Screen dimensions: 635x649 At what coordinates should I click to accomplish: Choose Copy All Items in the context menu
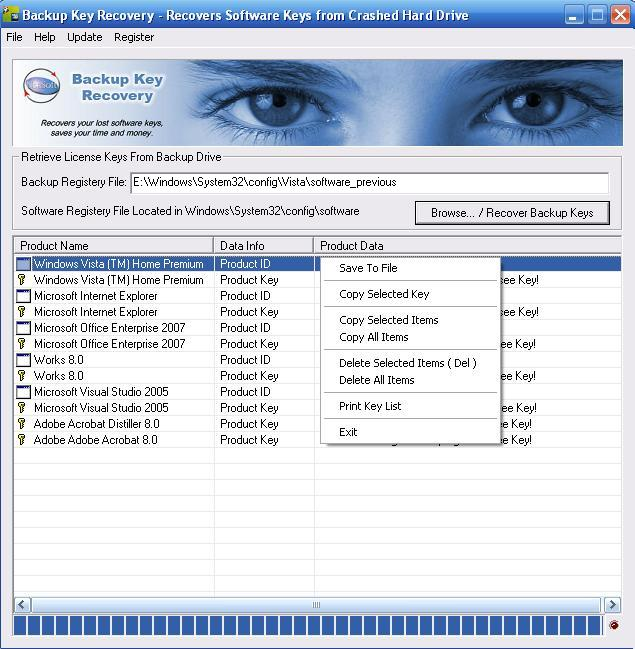411,337
